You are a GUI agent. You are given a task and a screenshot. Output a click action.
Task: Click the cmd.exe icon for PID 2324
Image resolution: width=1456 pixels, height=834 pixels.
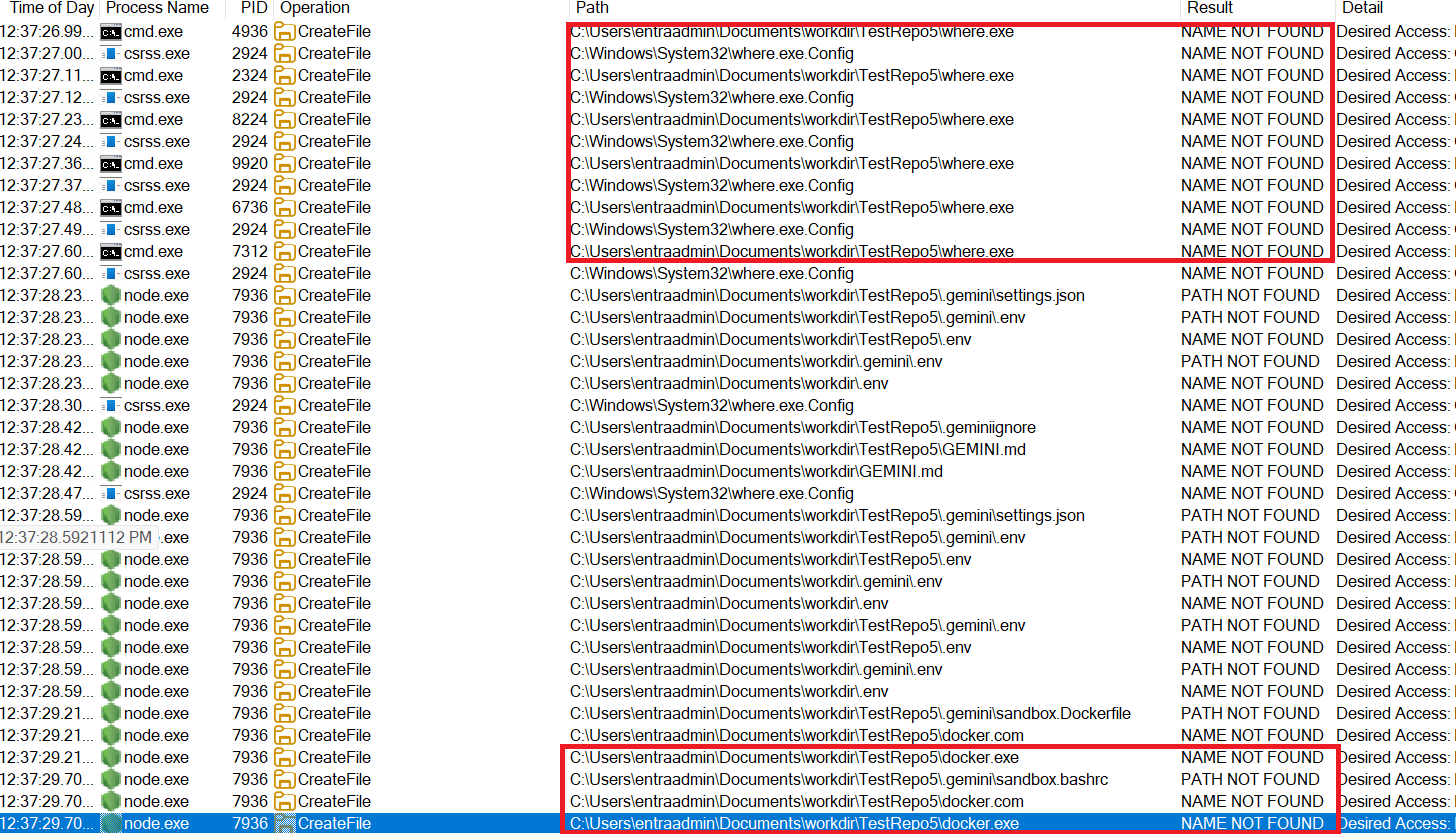pyautogui.click(x=111, y=76)
